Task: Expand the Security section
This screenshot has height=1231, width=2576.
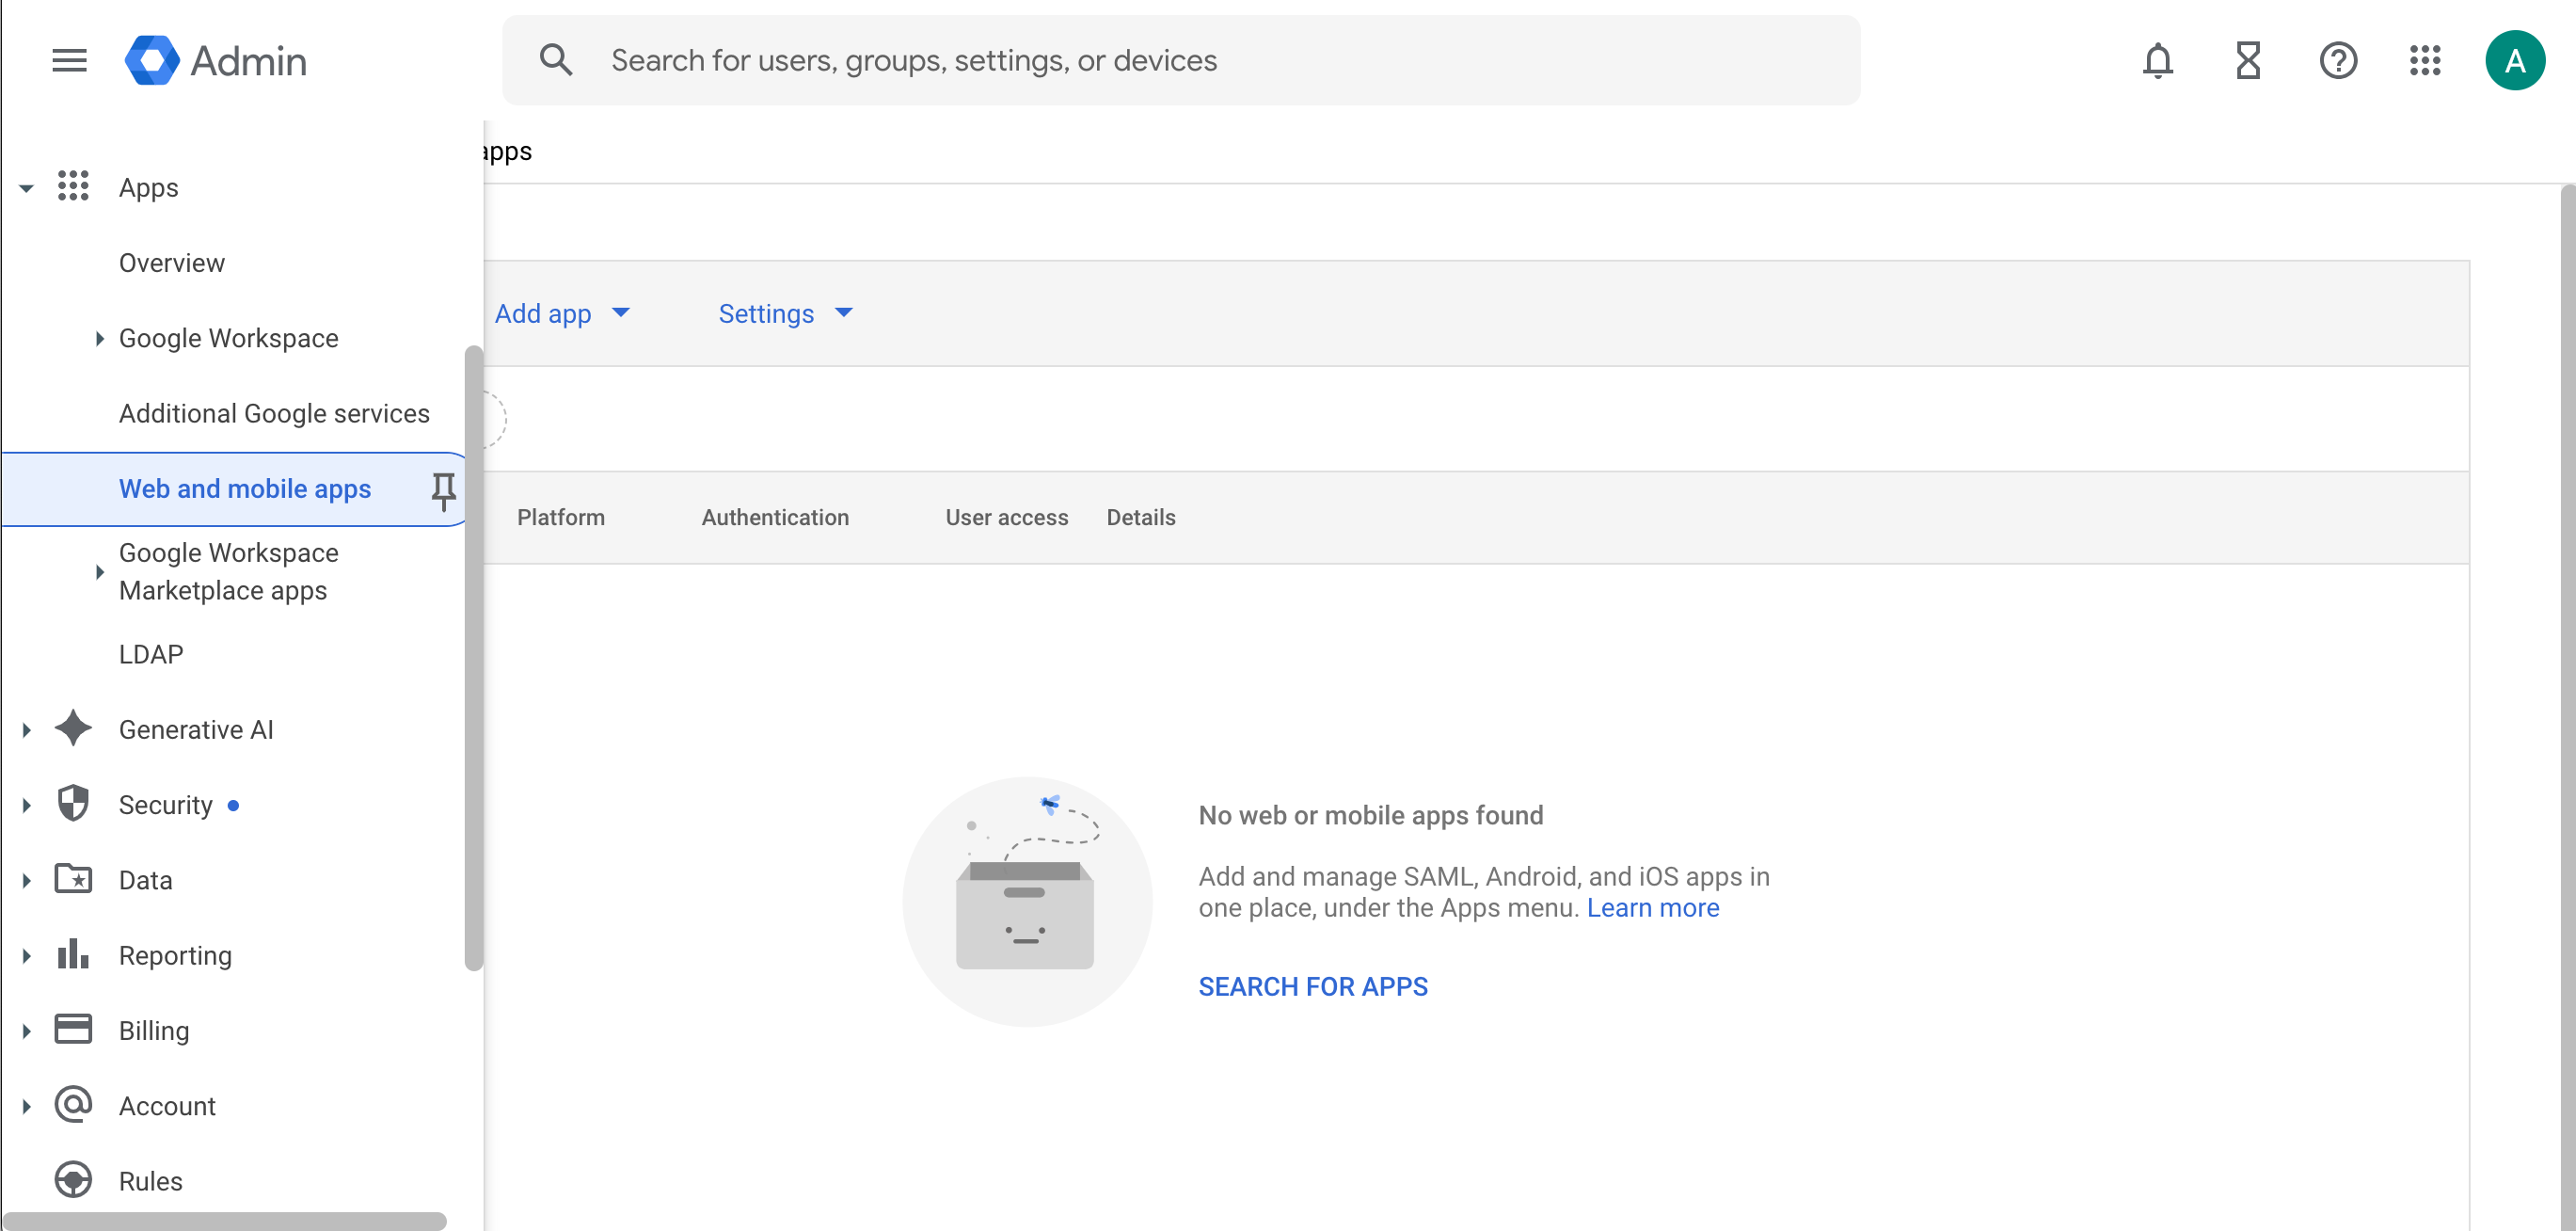Action: pyautogui.click(x=27, y=805)
